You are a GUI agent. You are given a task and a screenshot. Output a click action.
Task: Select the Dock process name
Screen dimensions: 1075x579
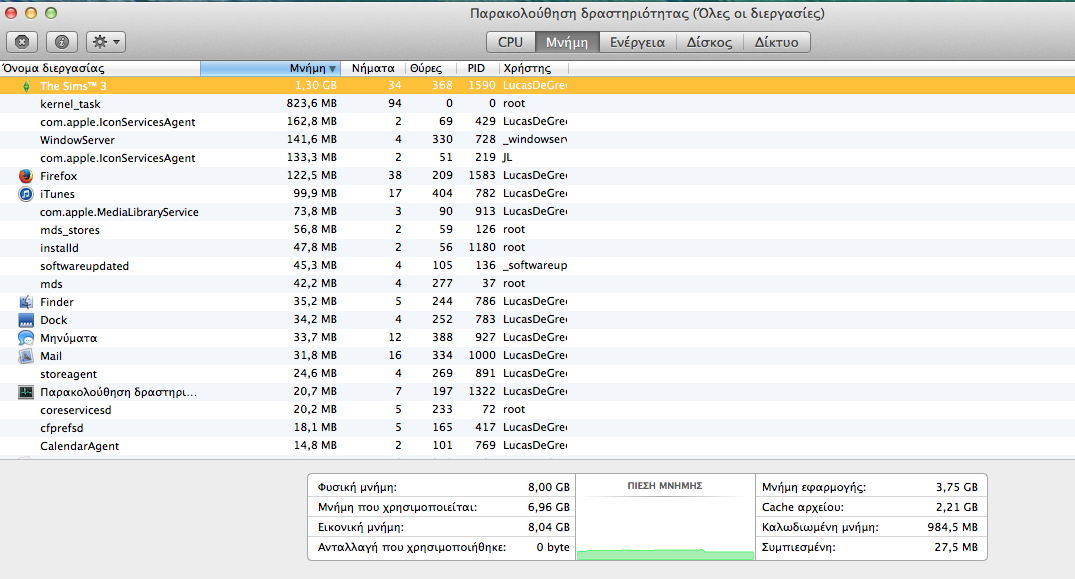point(53,320)
